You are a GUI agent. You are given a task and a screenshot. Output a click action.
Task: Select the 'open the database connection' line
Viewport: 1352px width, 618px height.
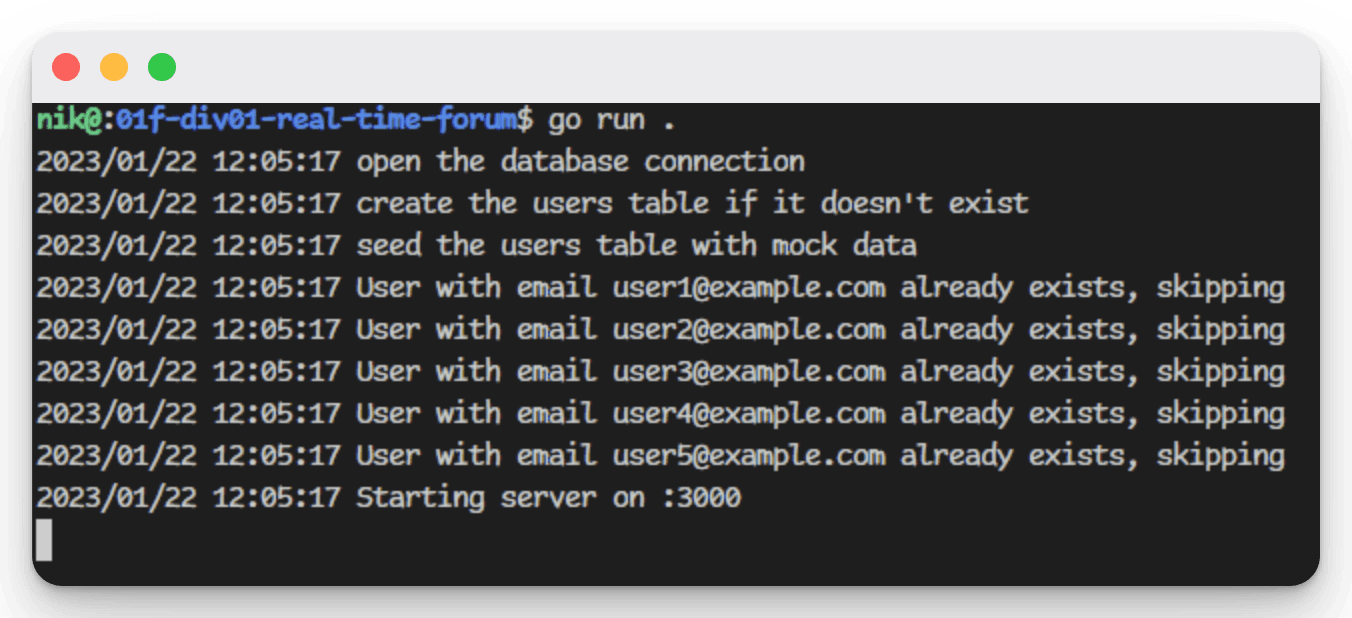[420, 162]
